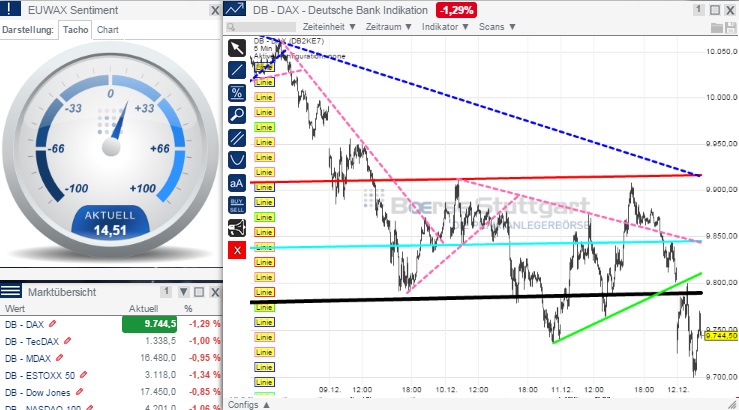Expand the Configs panel
This screenshot has height=410, width=739.
(x=249, y=405)
